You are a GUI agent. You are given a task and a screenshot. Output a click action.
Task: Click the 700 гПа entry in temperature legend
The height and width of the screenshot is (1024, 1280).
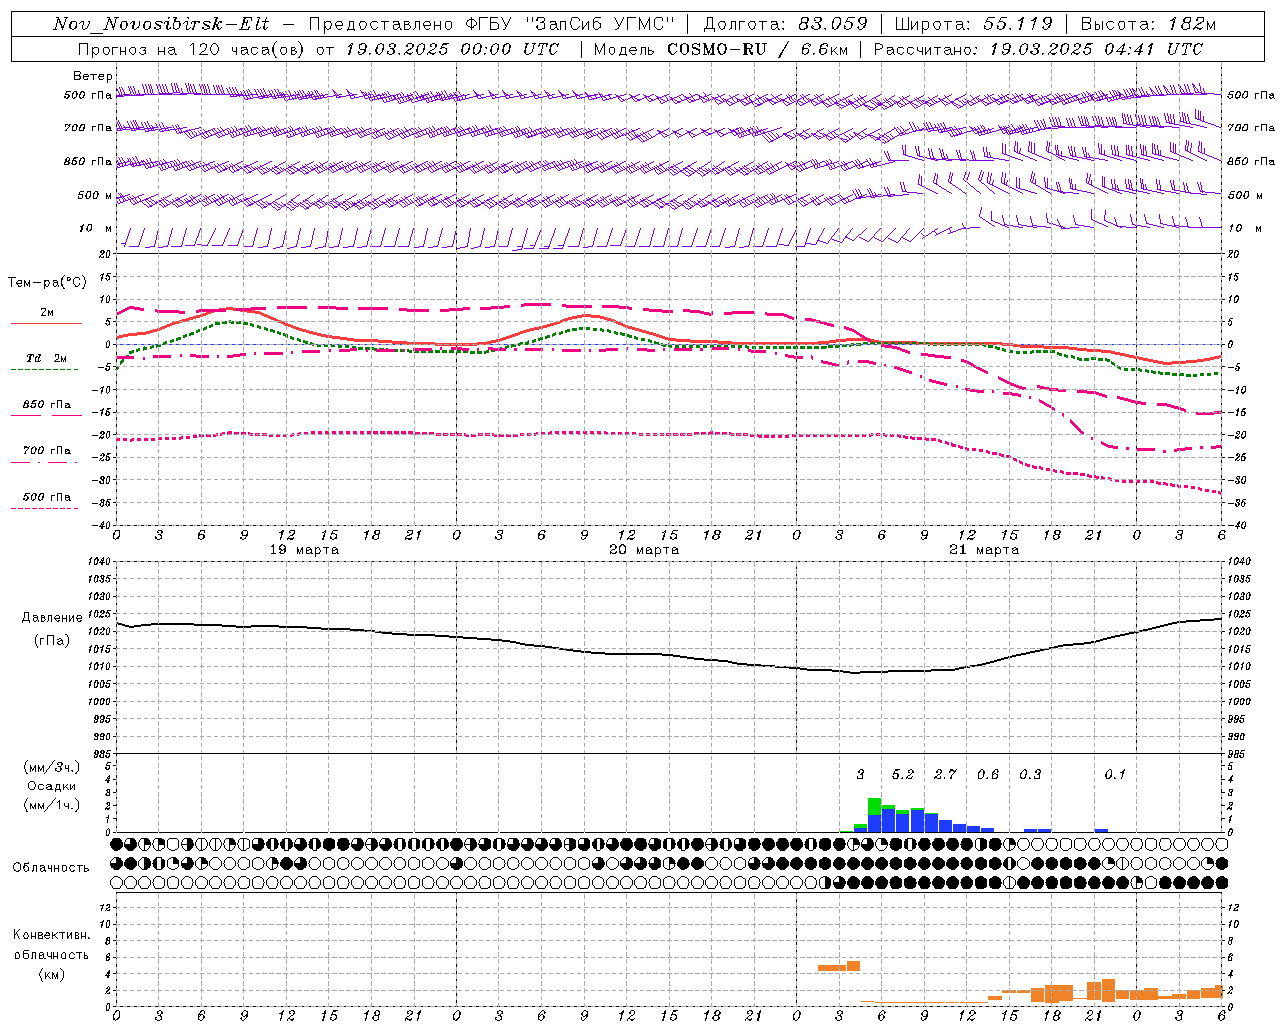pyautogui.click(x=47, y=451)
